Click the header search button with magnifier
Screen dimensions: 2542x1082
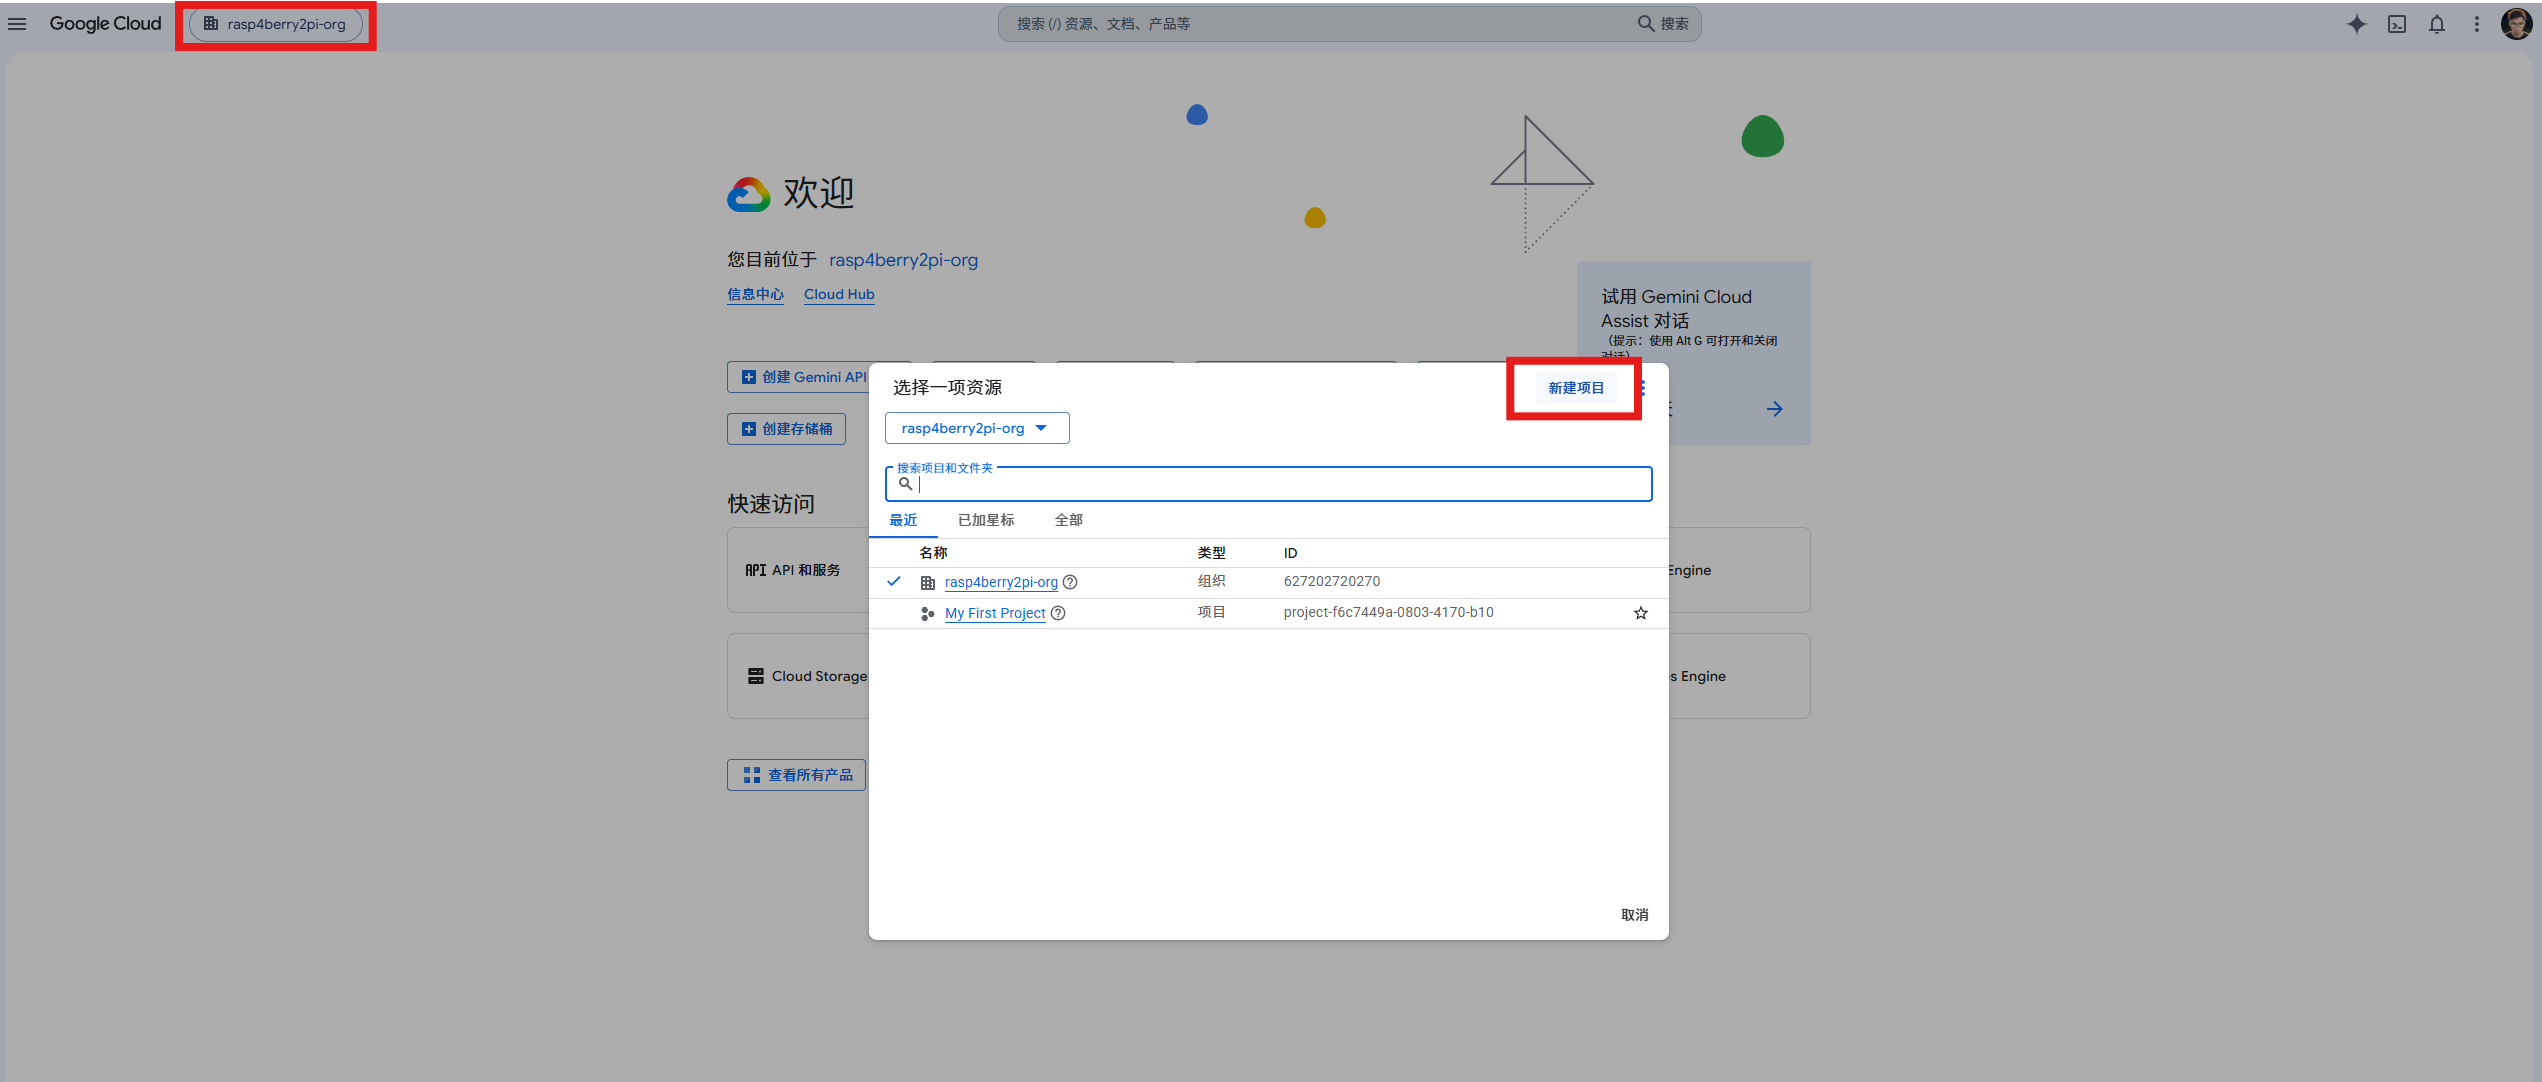click(1663, 24)
